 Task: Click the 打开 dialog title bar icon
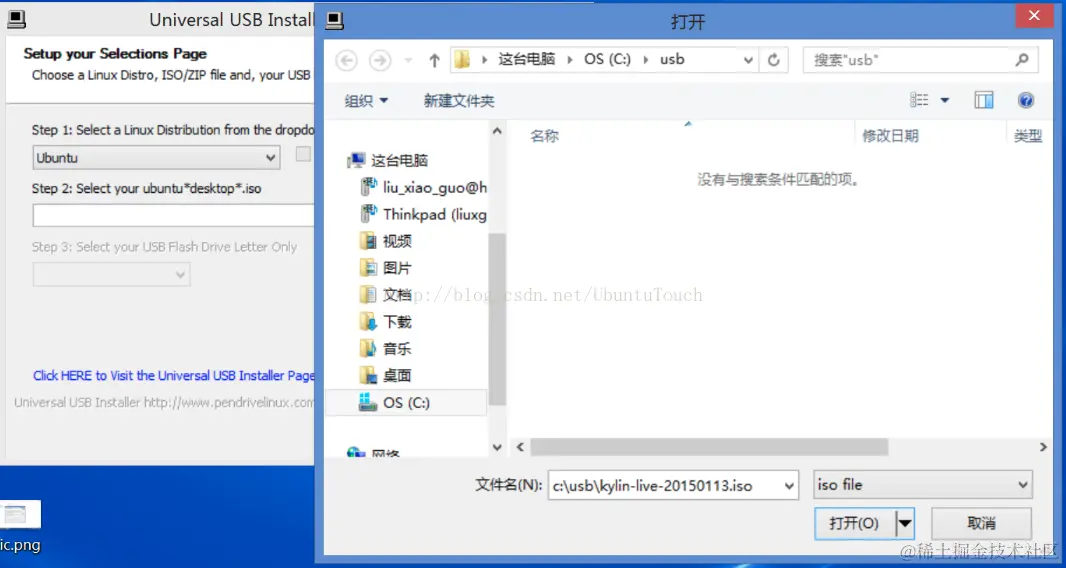[x=335, y=21]
